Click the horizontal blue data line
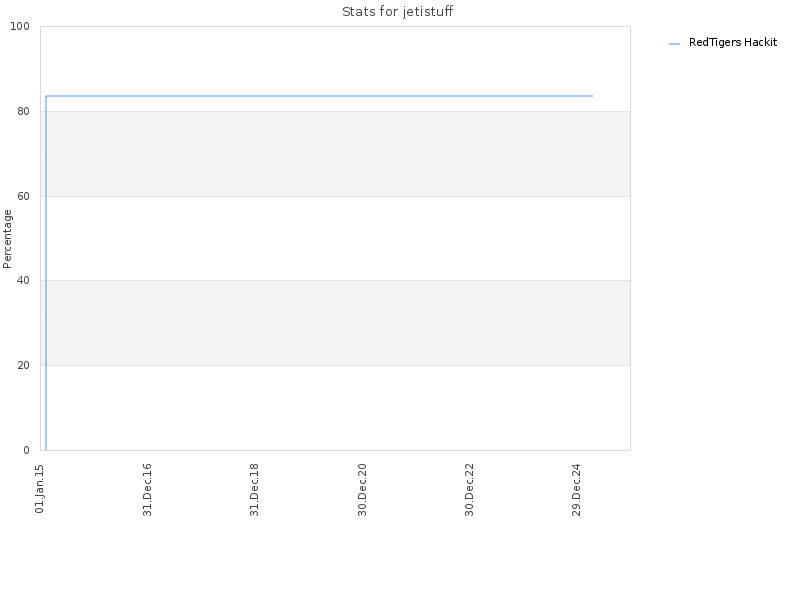The image size is (800, 600). point(319,96)
